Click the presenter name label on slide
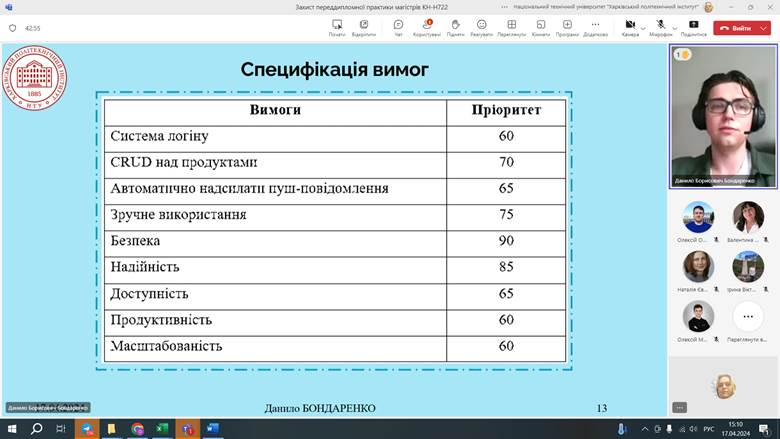The height and width of the screenshot is (439, 780). click(x=48, y=408)
